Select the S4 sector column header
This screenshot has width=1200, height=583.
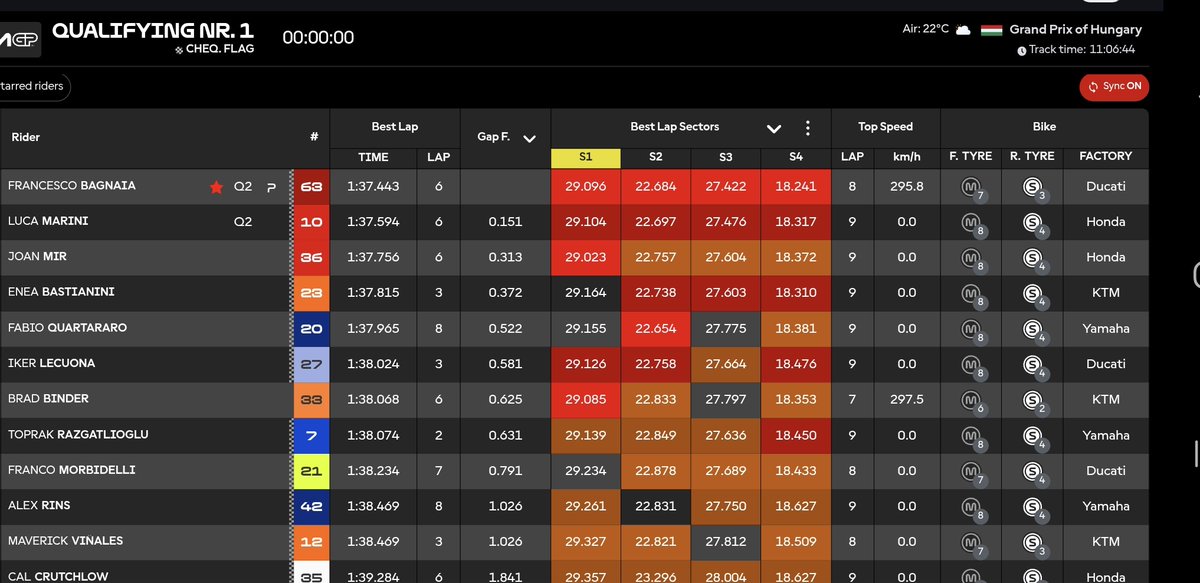(795, 157)
